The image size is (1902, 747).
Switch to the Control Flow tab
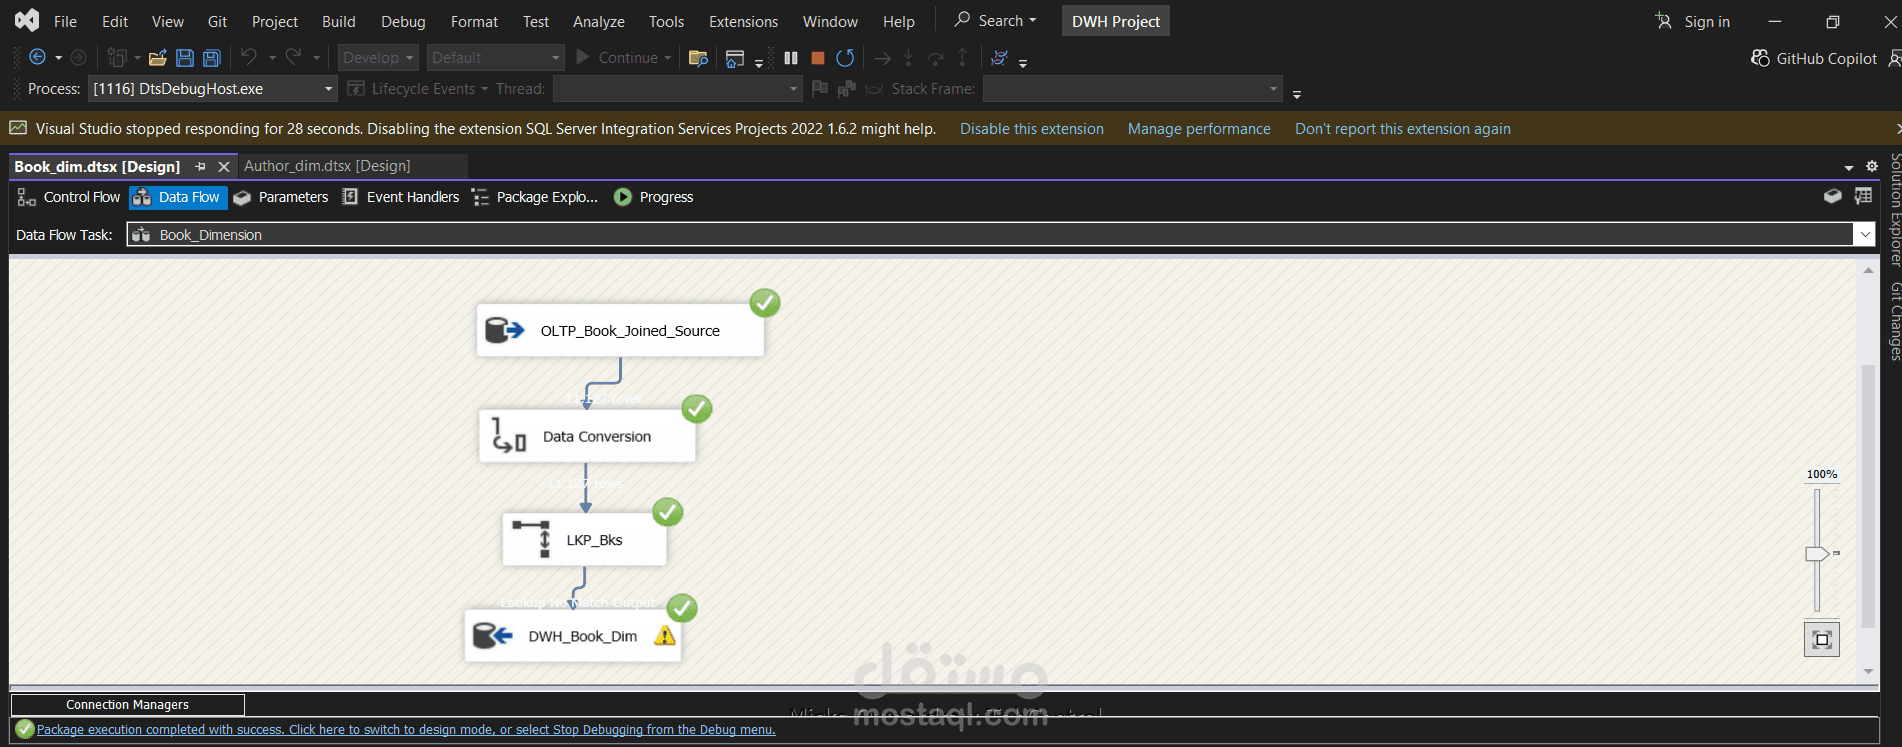[69, 197]
